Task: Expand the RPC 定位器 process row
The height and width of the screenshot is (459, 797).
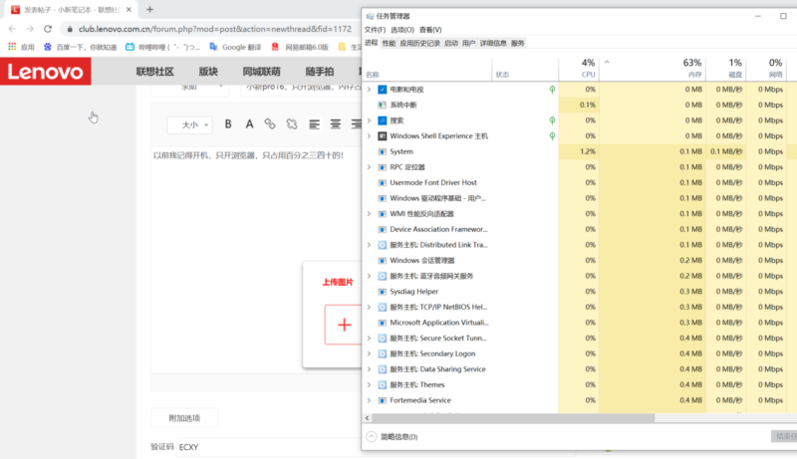Action: (x=369, y=167)
